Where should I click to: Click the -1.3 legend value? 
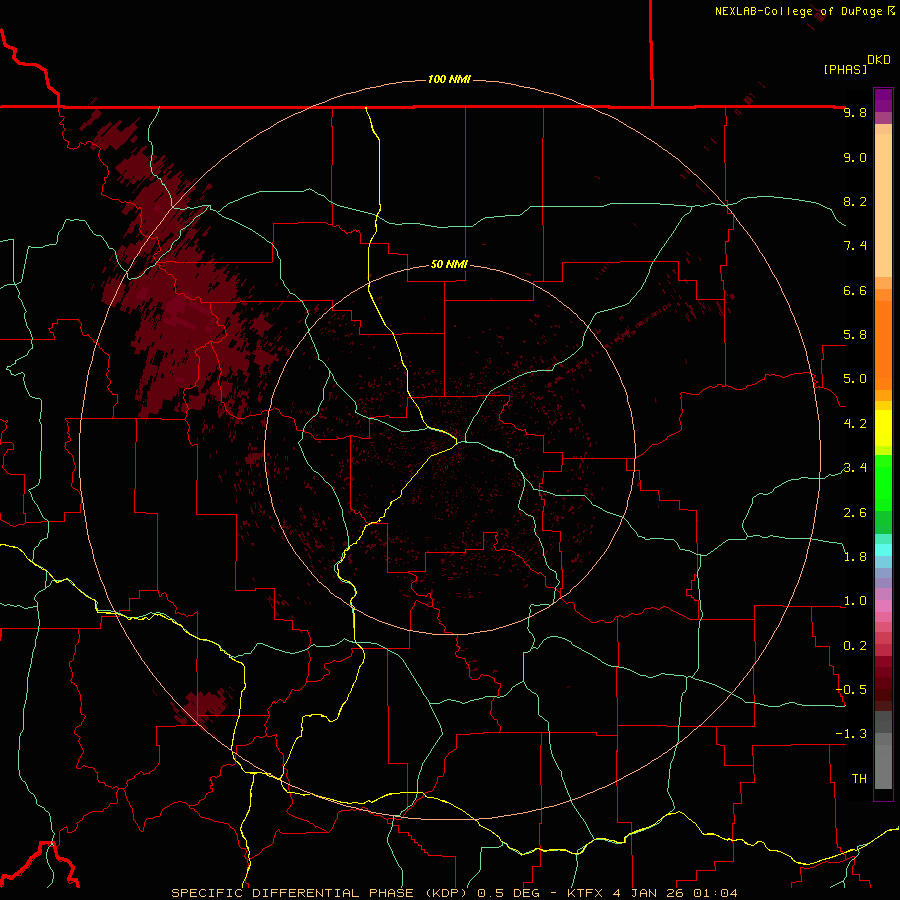point(851,734)
